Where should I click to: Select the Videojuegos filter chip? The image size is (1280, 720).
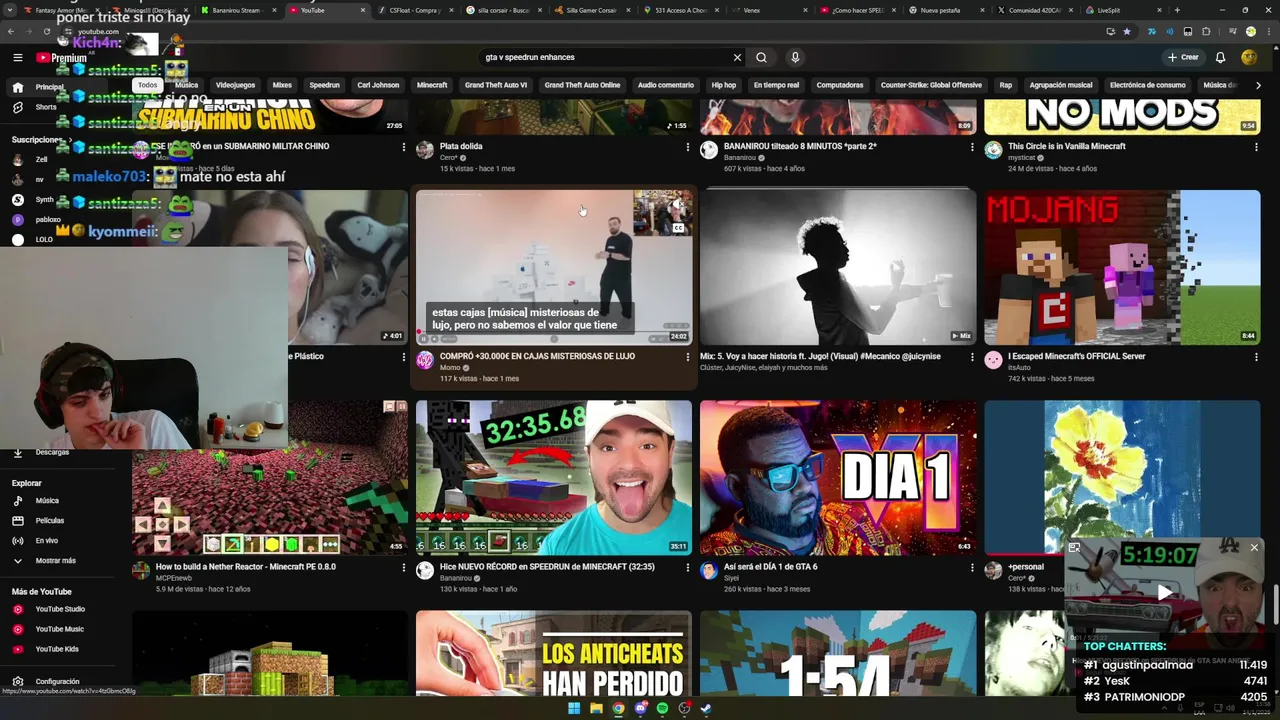(236, 85)
